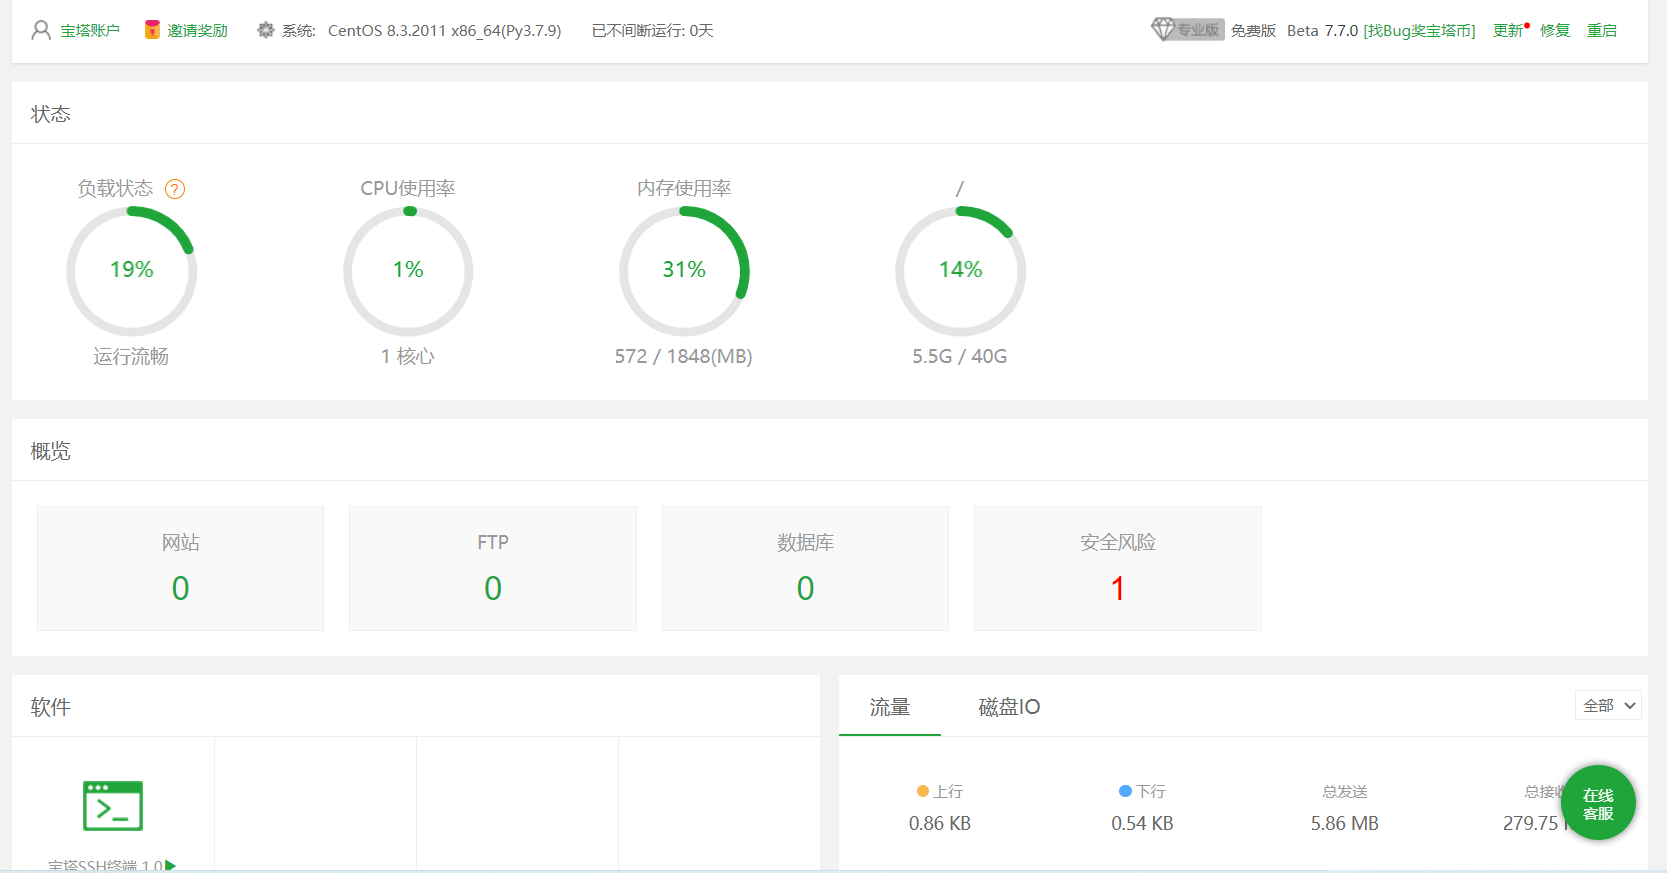Click the SSH terminal play arrow
The image size is (1667, 873).
point(171,865)
